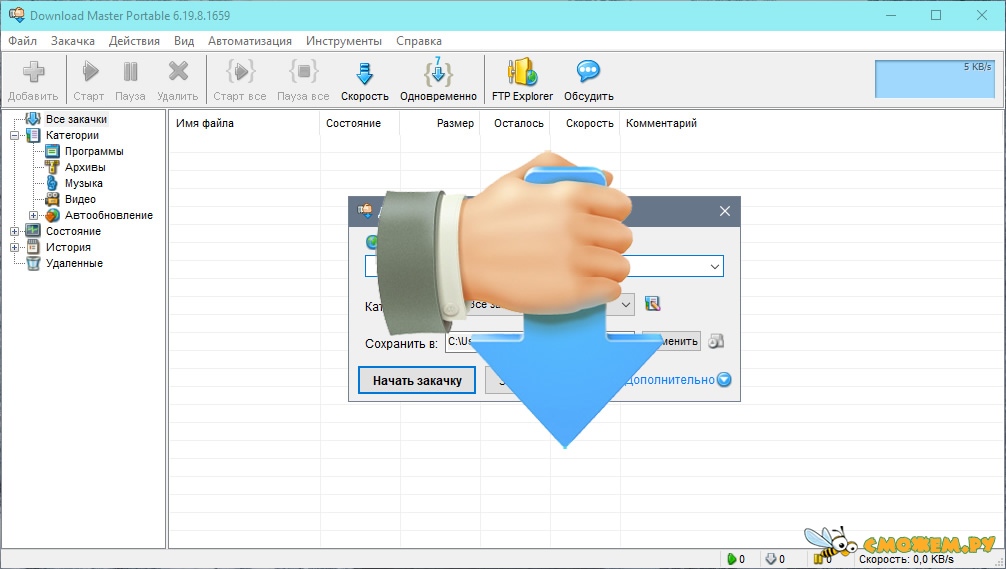Open the category dropdown in dialog
This screenshot has height=569, width=1006.
626,305
